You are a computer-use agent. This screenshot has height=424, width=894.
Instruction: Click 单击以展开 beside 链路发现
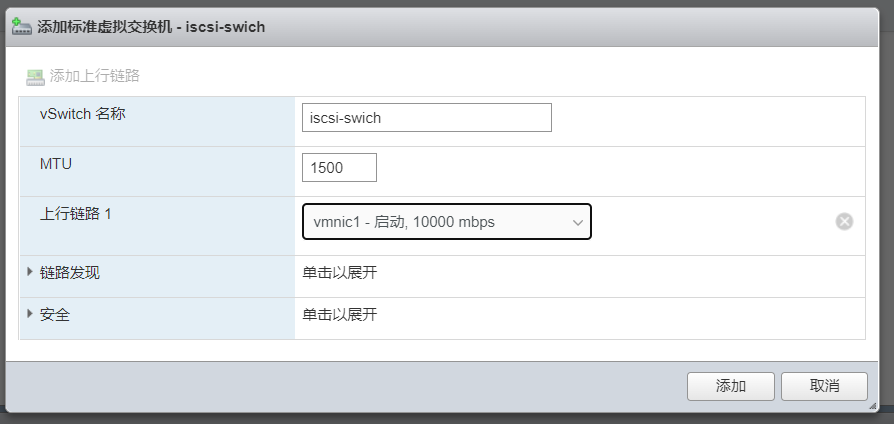340,273
